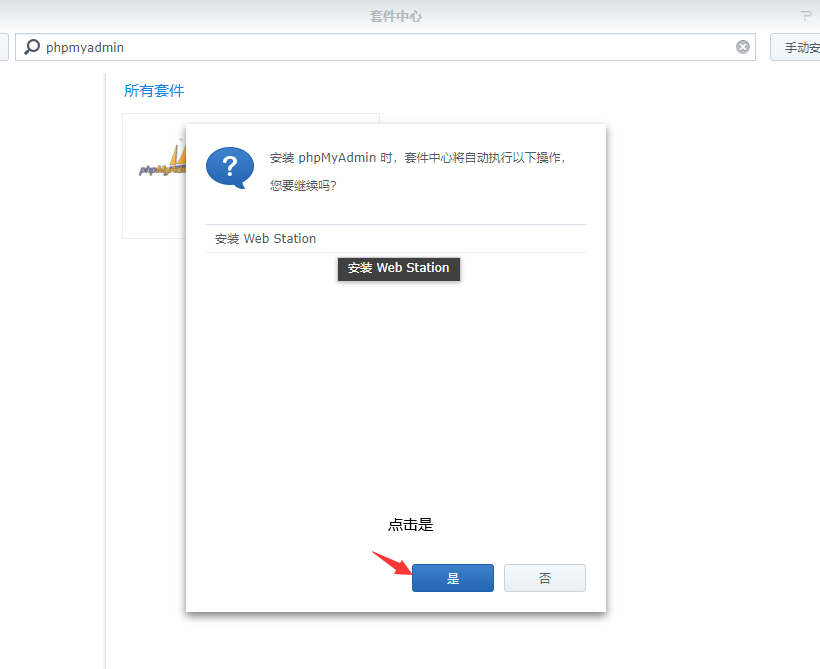The height and width of the screenshot is (669, 820).
Task: Click the phpmyadmin search input field
Action: pos(200,46)
